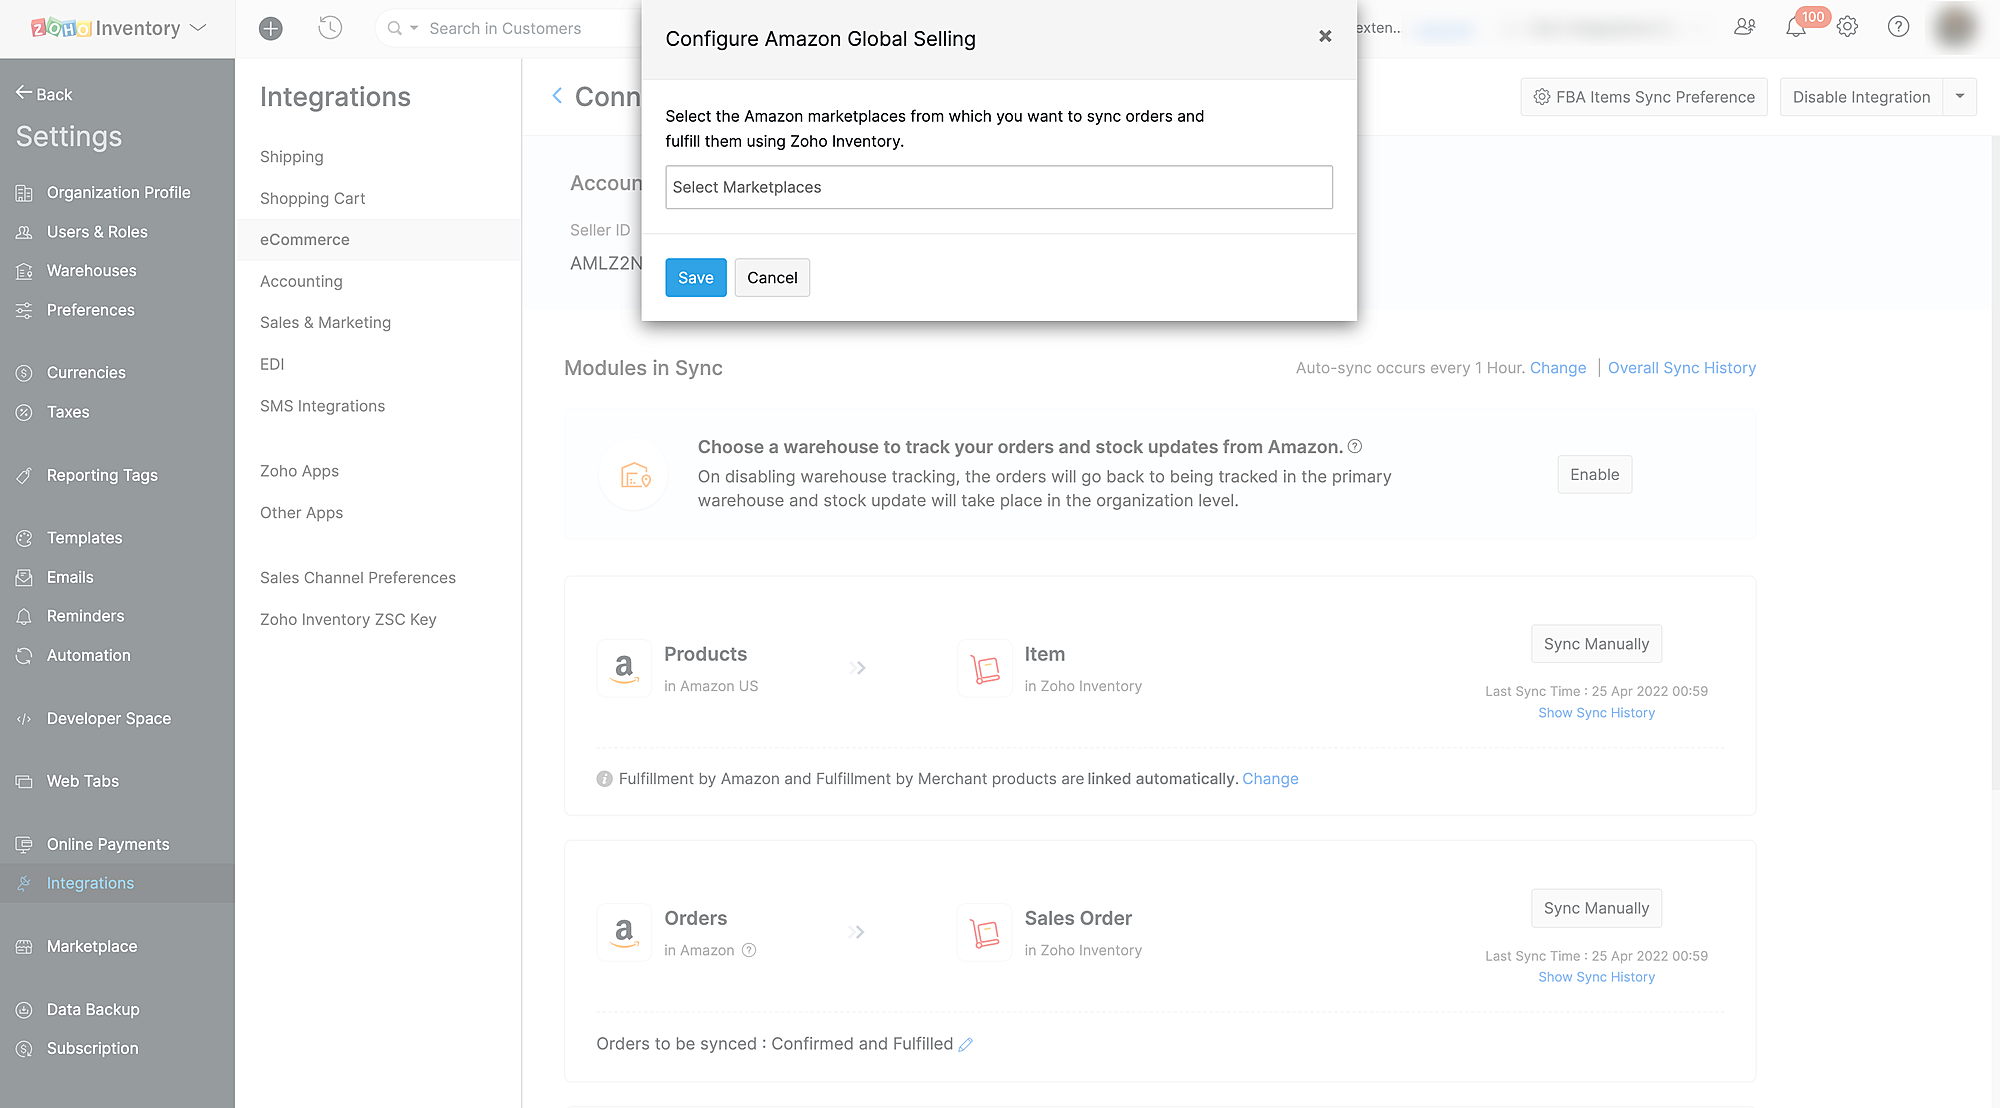Expand the search category dropdown arrow
This screenshot has height=1108, width=2000.
(414, 28)
